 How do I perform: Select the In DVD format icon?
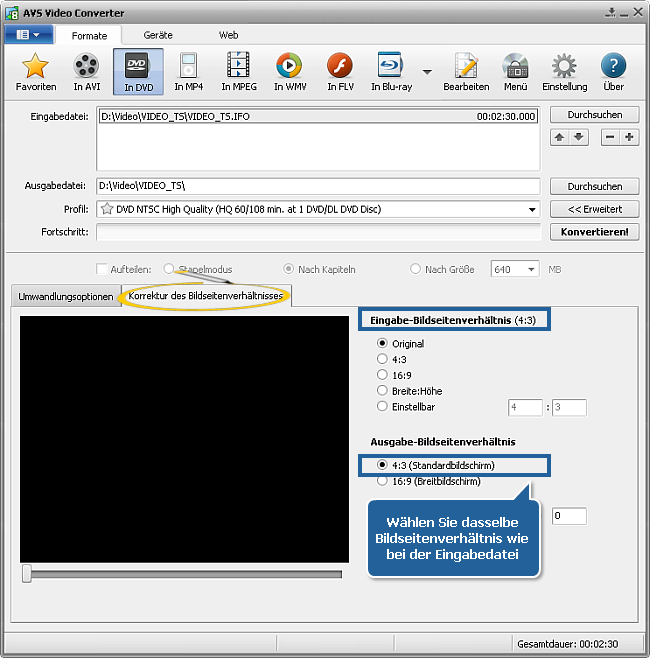pos(138,72)
